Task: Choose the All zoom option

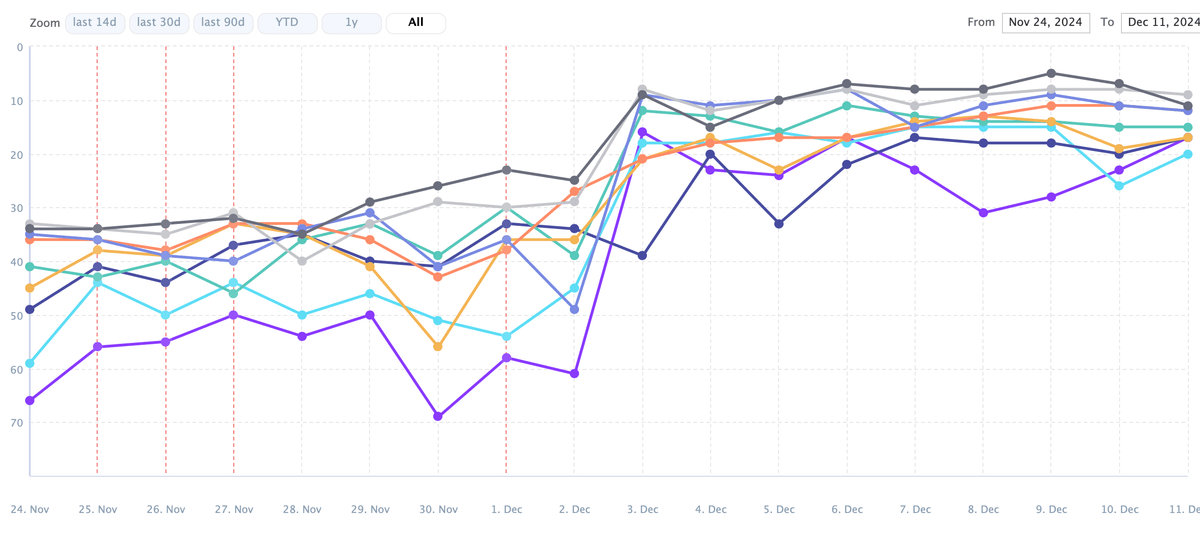Action: [415, 22]
